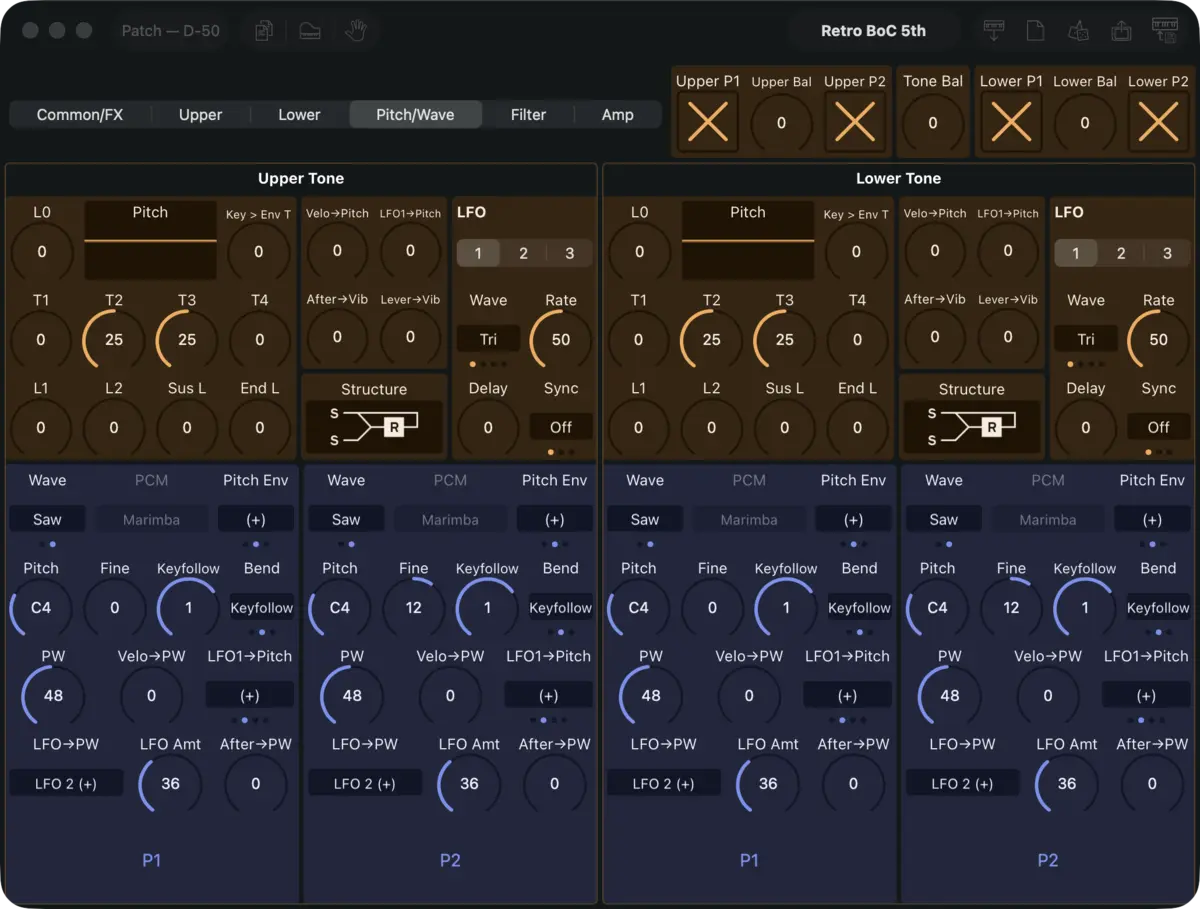Viewport: 1200px width, 909px height.
Task: Open Lower Tone P2 LFO1→Pitch (+) selector
Action: pyautogui.click(x=1146, y=695)
